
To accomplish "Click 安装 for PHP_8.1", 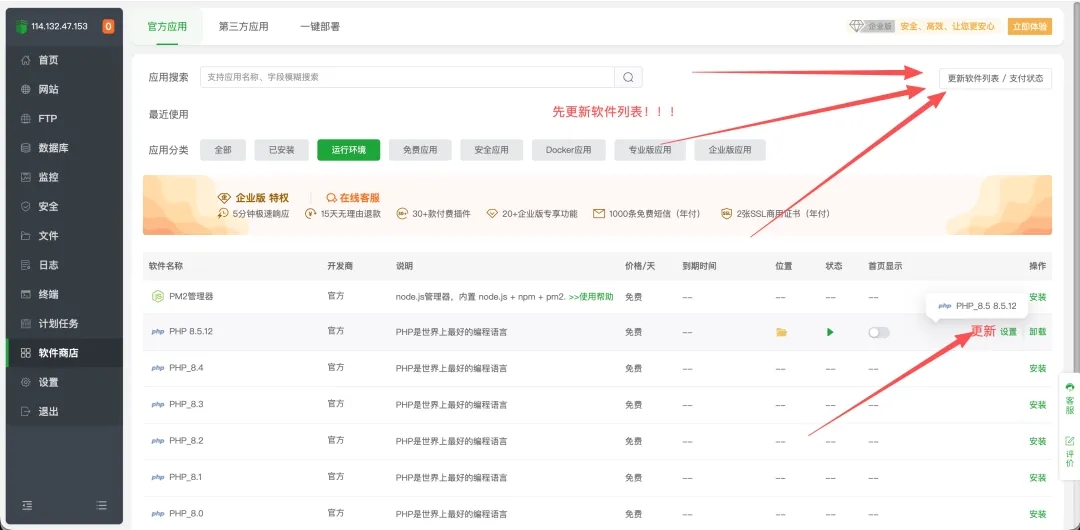I will pos(1037,477).
